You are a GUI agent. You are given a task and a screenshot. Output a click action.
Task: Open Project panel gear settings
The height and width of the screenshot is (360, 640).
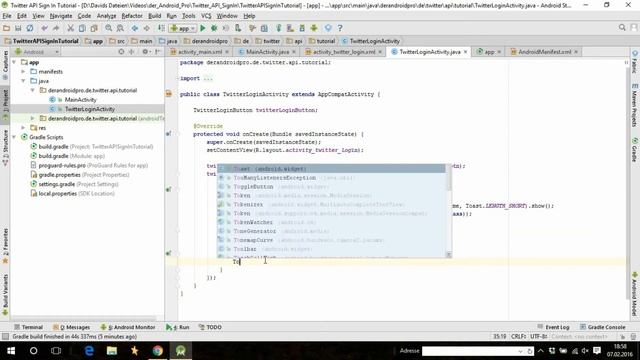(x=145, y=52)
